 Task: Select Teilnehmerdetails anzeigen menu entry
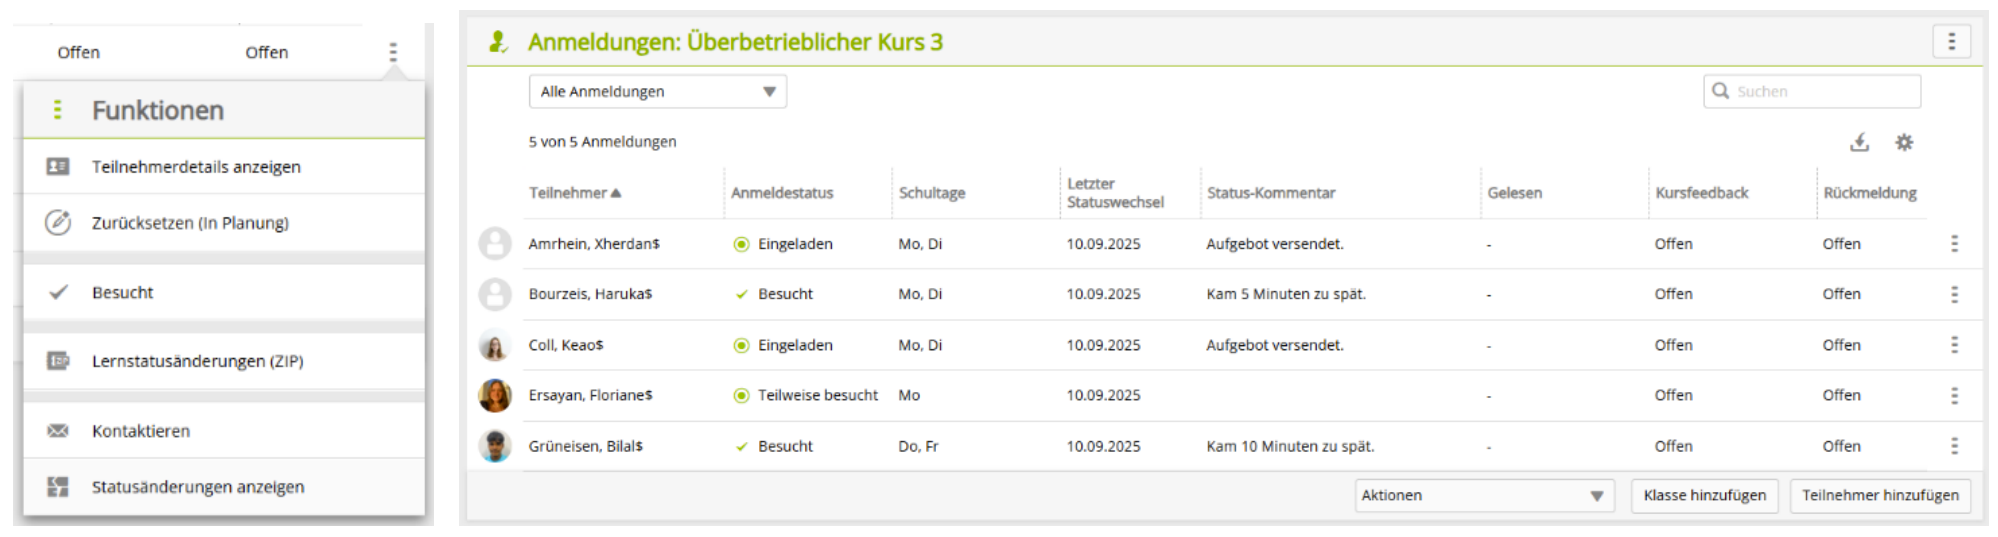pyautogui.click(x=196, y=167)
